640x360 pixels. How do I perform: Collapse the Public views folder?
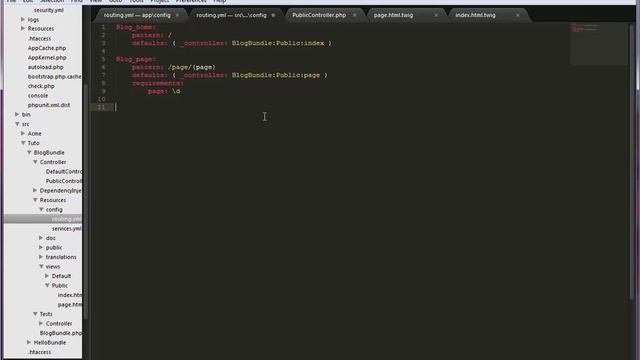pos(47,285)
